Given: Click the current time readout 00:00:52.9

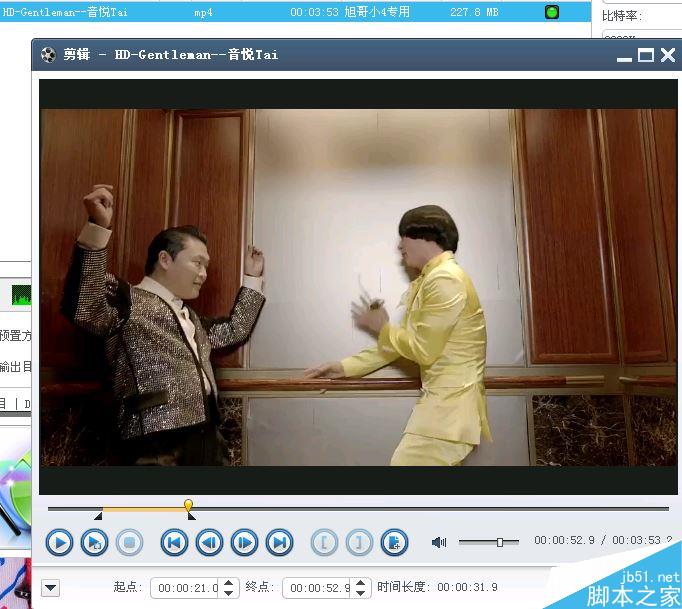Looking at the screenshot, I should click(564, 540).
